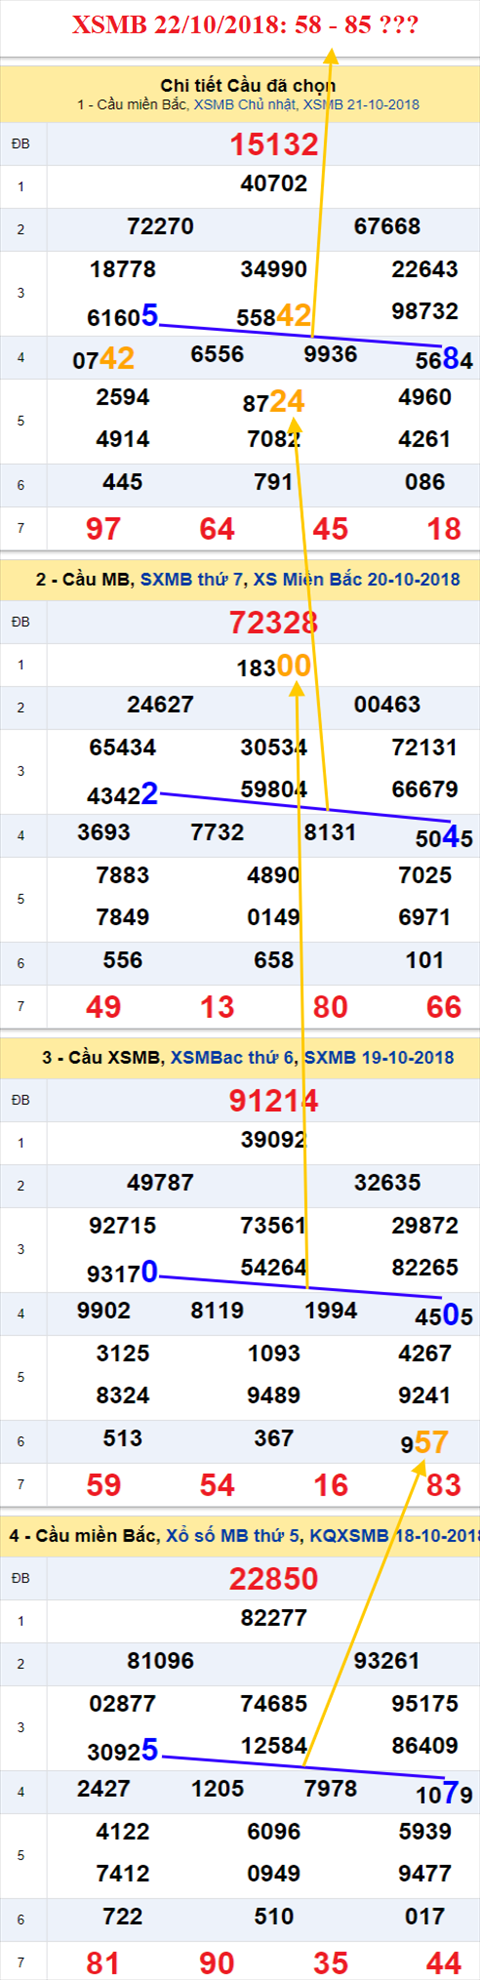Click the number 49787
This screenshot has height=1980, width=480.
click(160, 1182)
